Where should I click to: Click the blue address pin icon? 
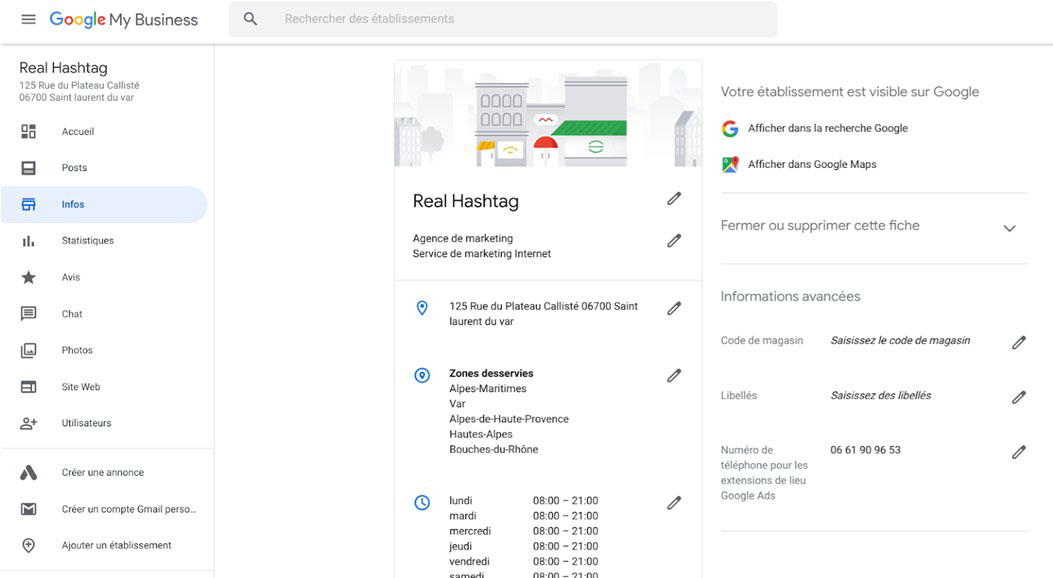click(x=422, y=308)
